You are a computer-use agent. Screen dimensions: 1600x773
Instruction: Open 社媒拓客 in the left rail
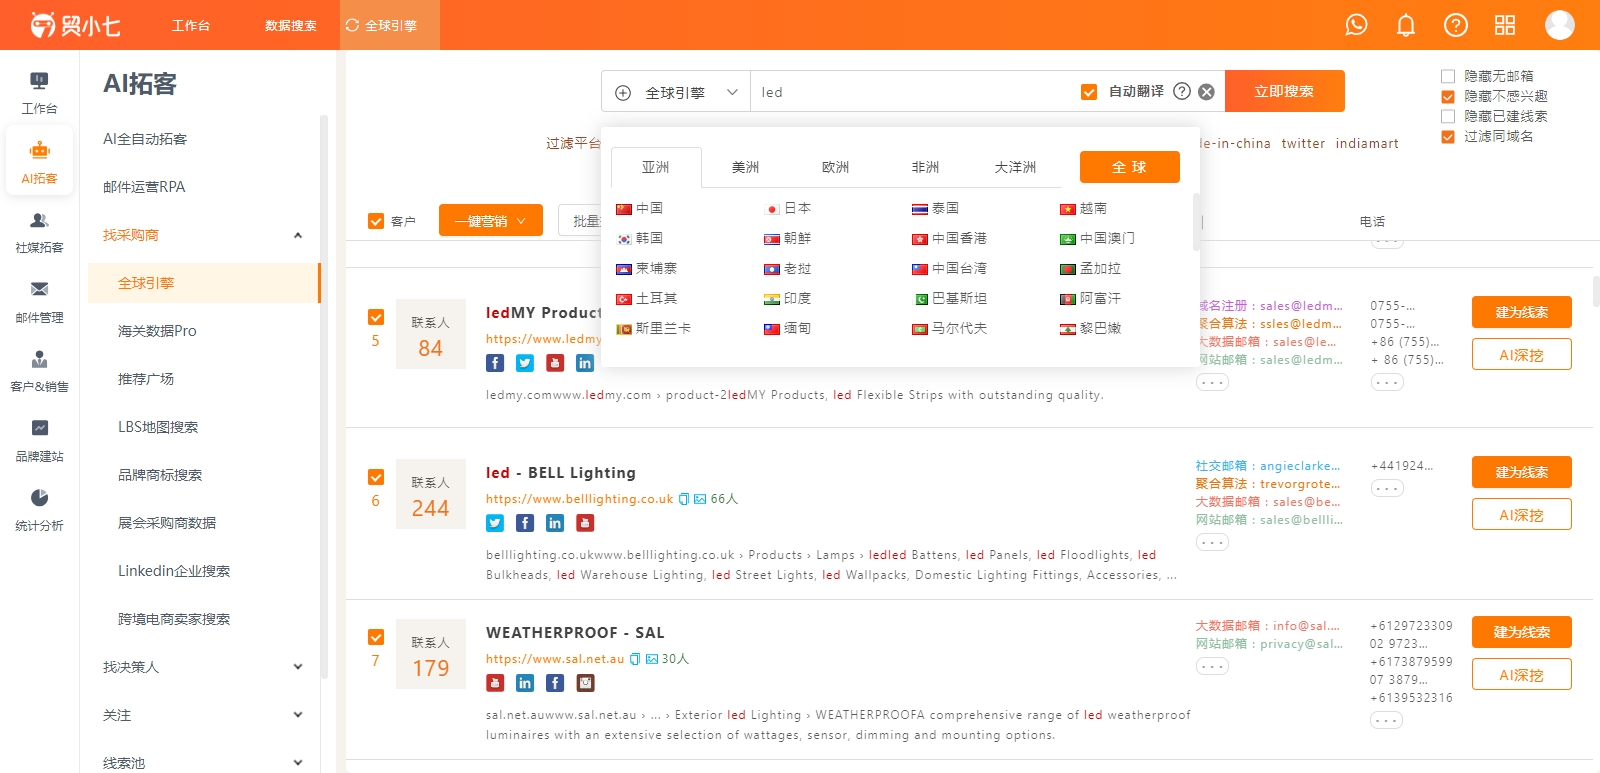click(x=39, y=232)
